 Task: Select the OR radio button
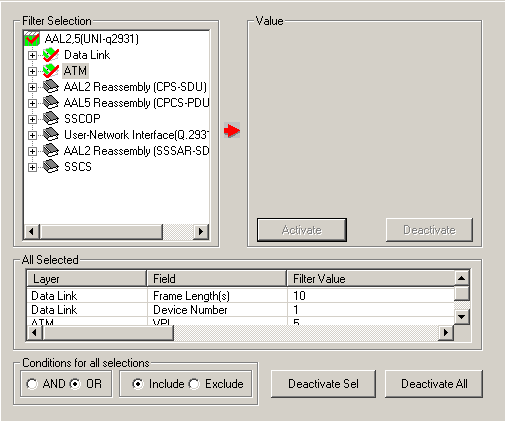(75, 384)
